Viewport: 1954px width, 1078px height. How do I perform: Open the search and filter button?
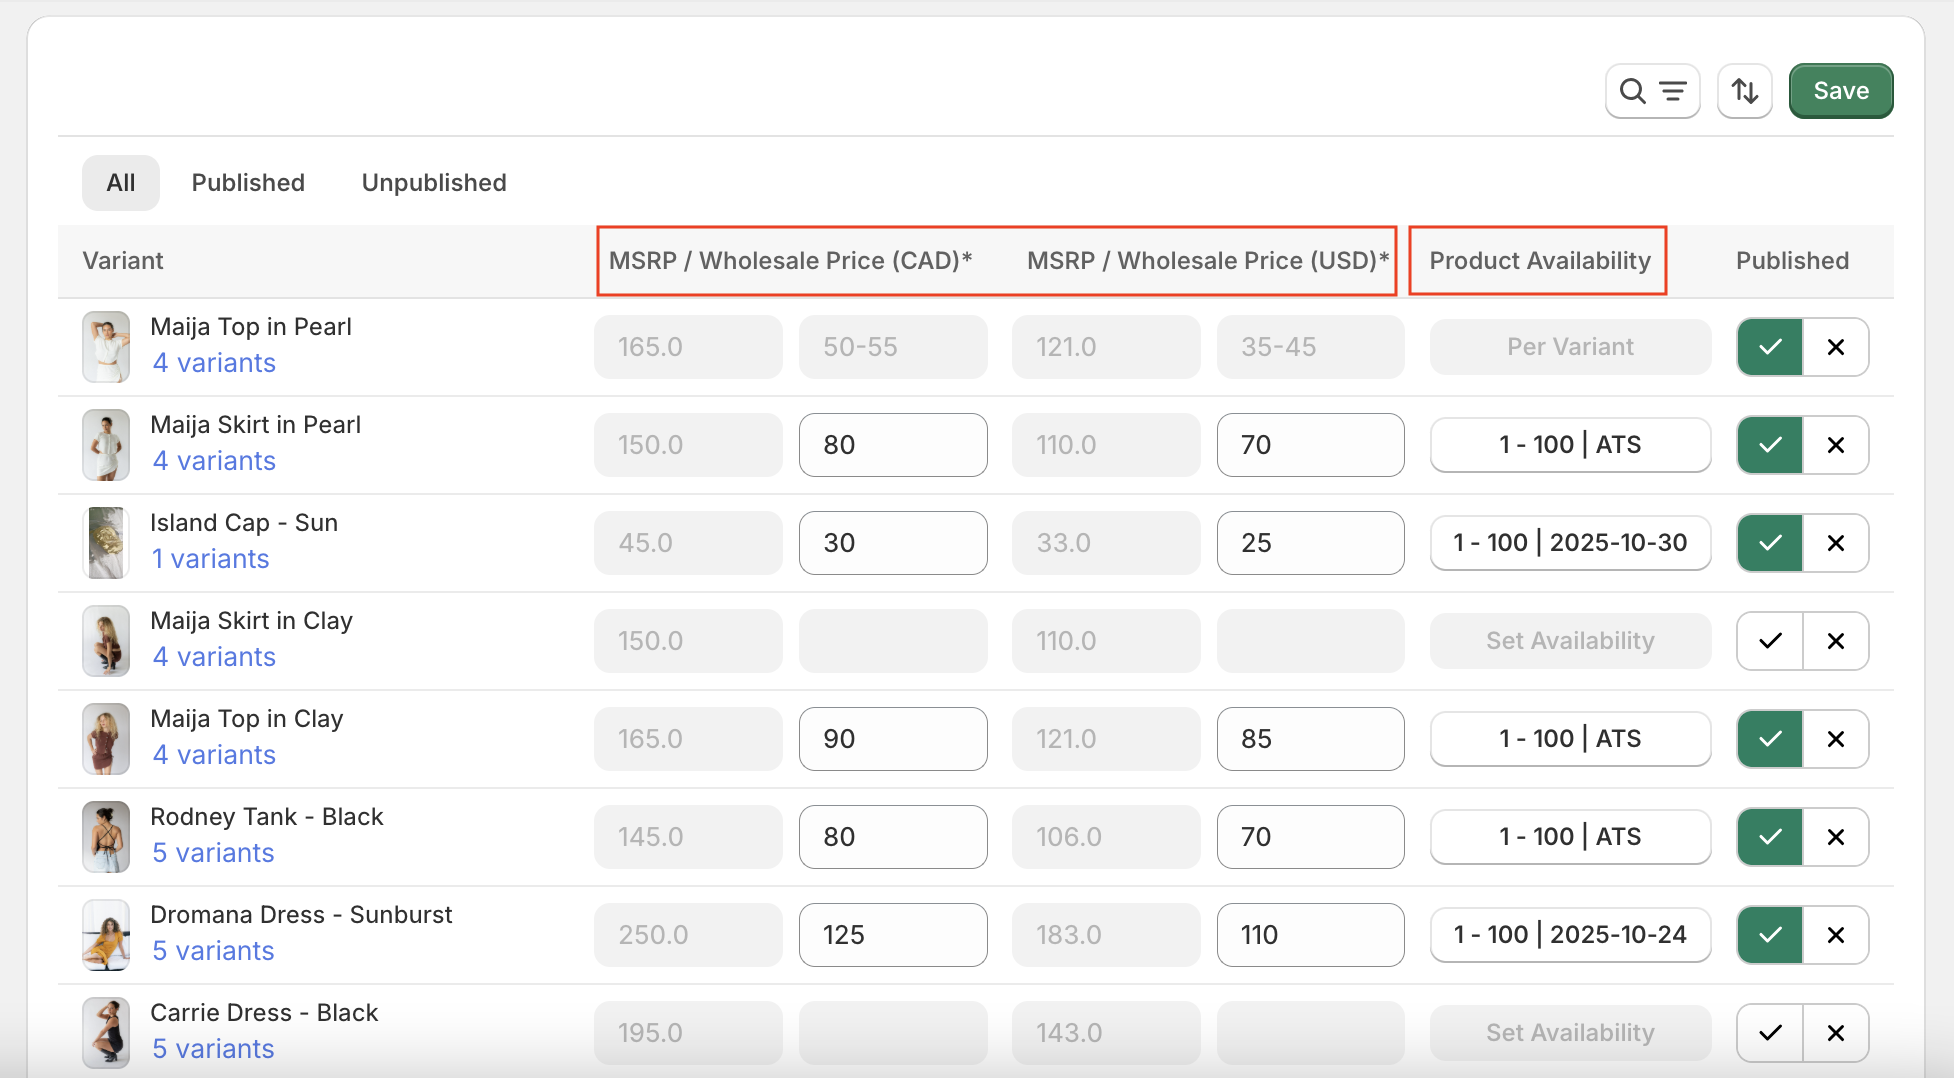point(1652,91)
